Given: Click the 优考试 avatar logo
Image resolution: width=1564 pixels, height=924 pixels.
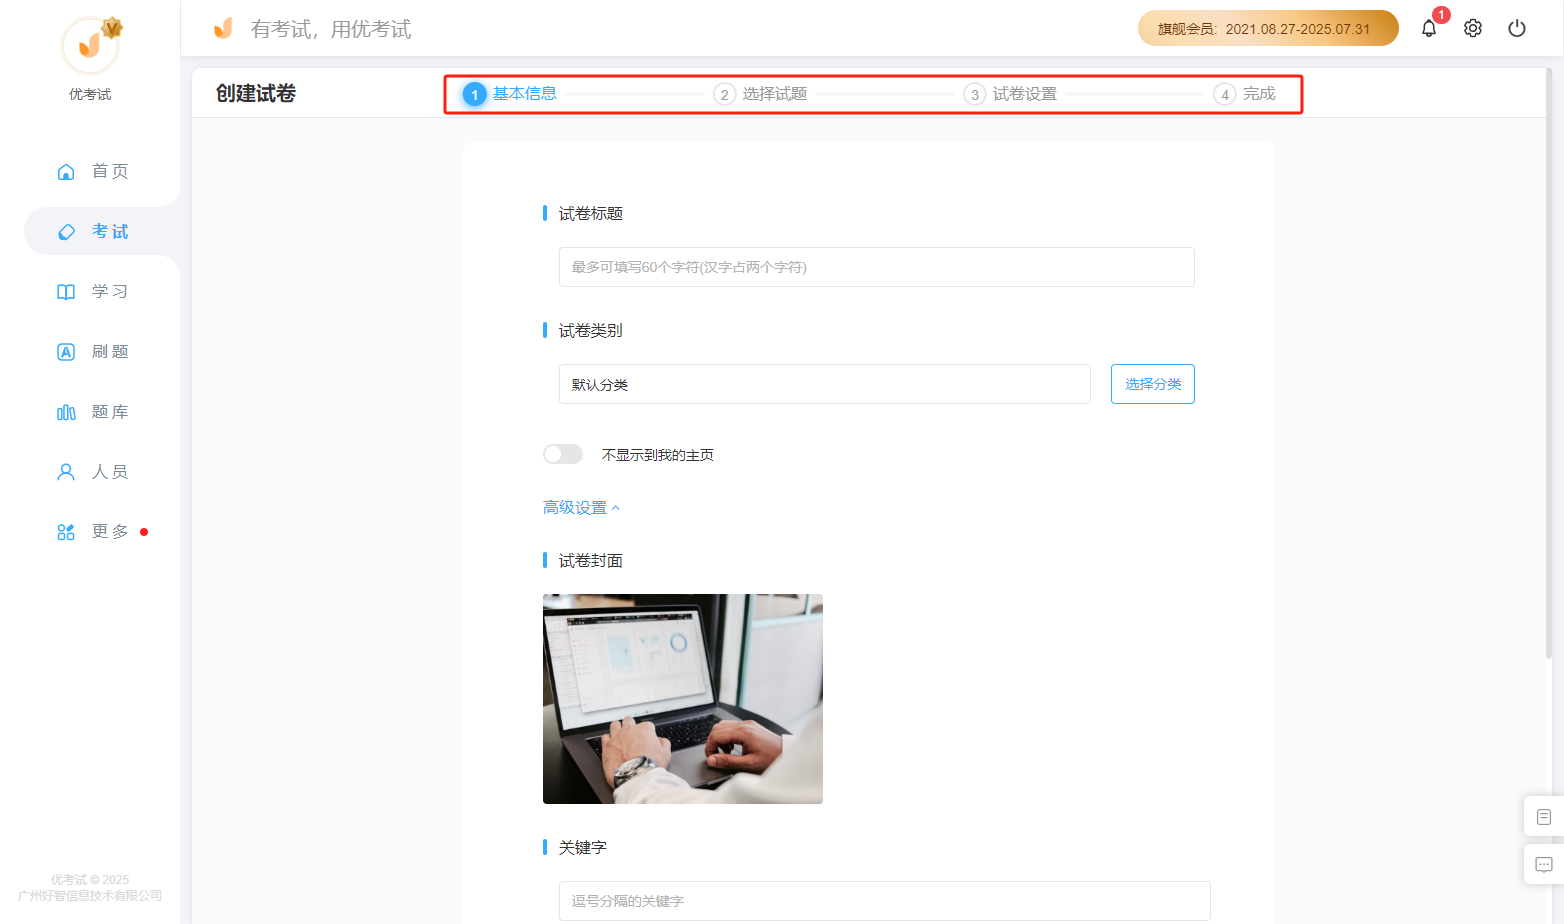Looking at the screenshot, I should coord(90,45).
